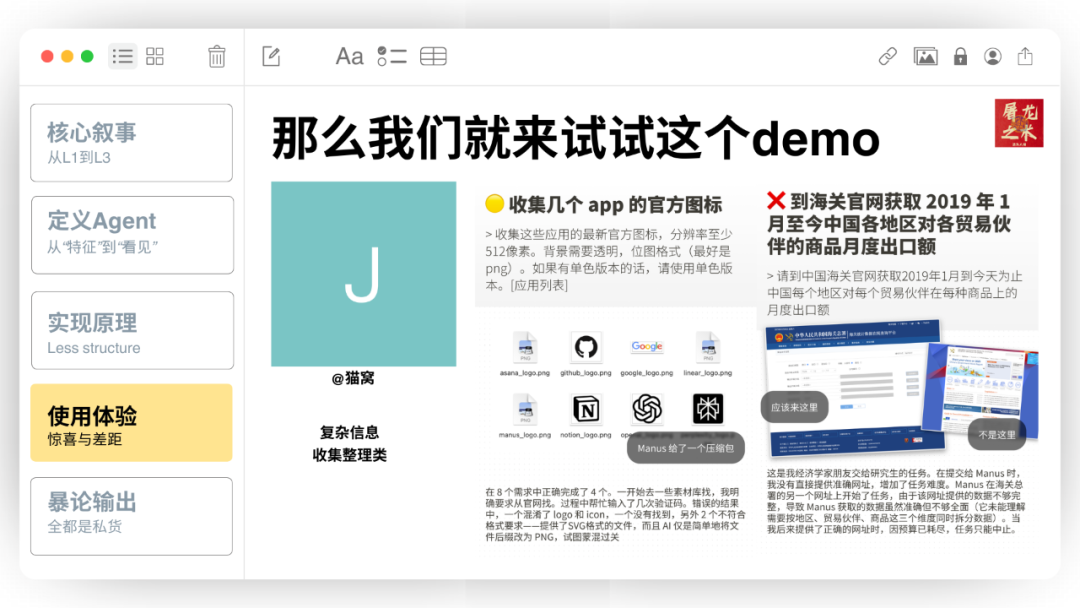Lock the note with padlock icon

tap(960, 56)
